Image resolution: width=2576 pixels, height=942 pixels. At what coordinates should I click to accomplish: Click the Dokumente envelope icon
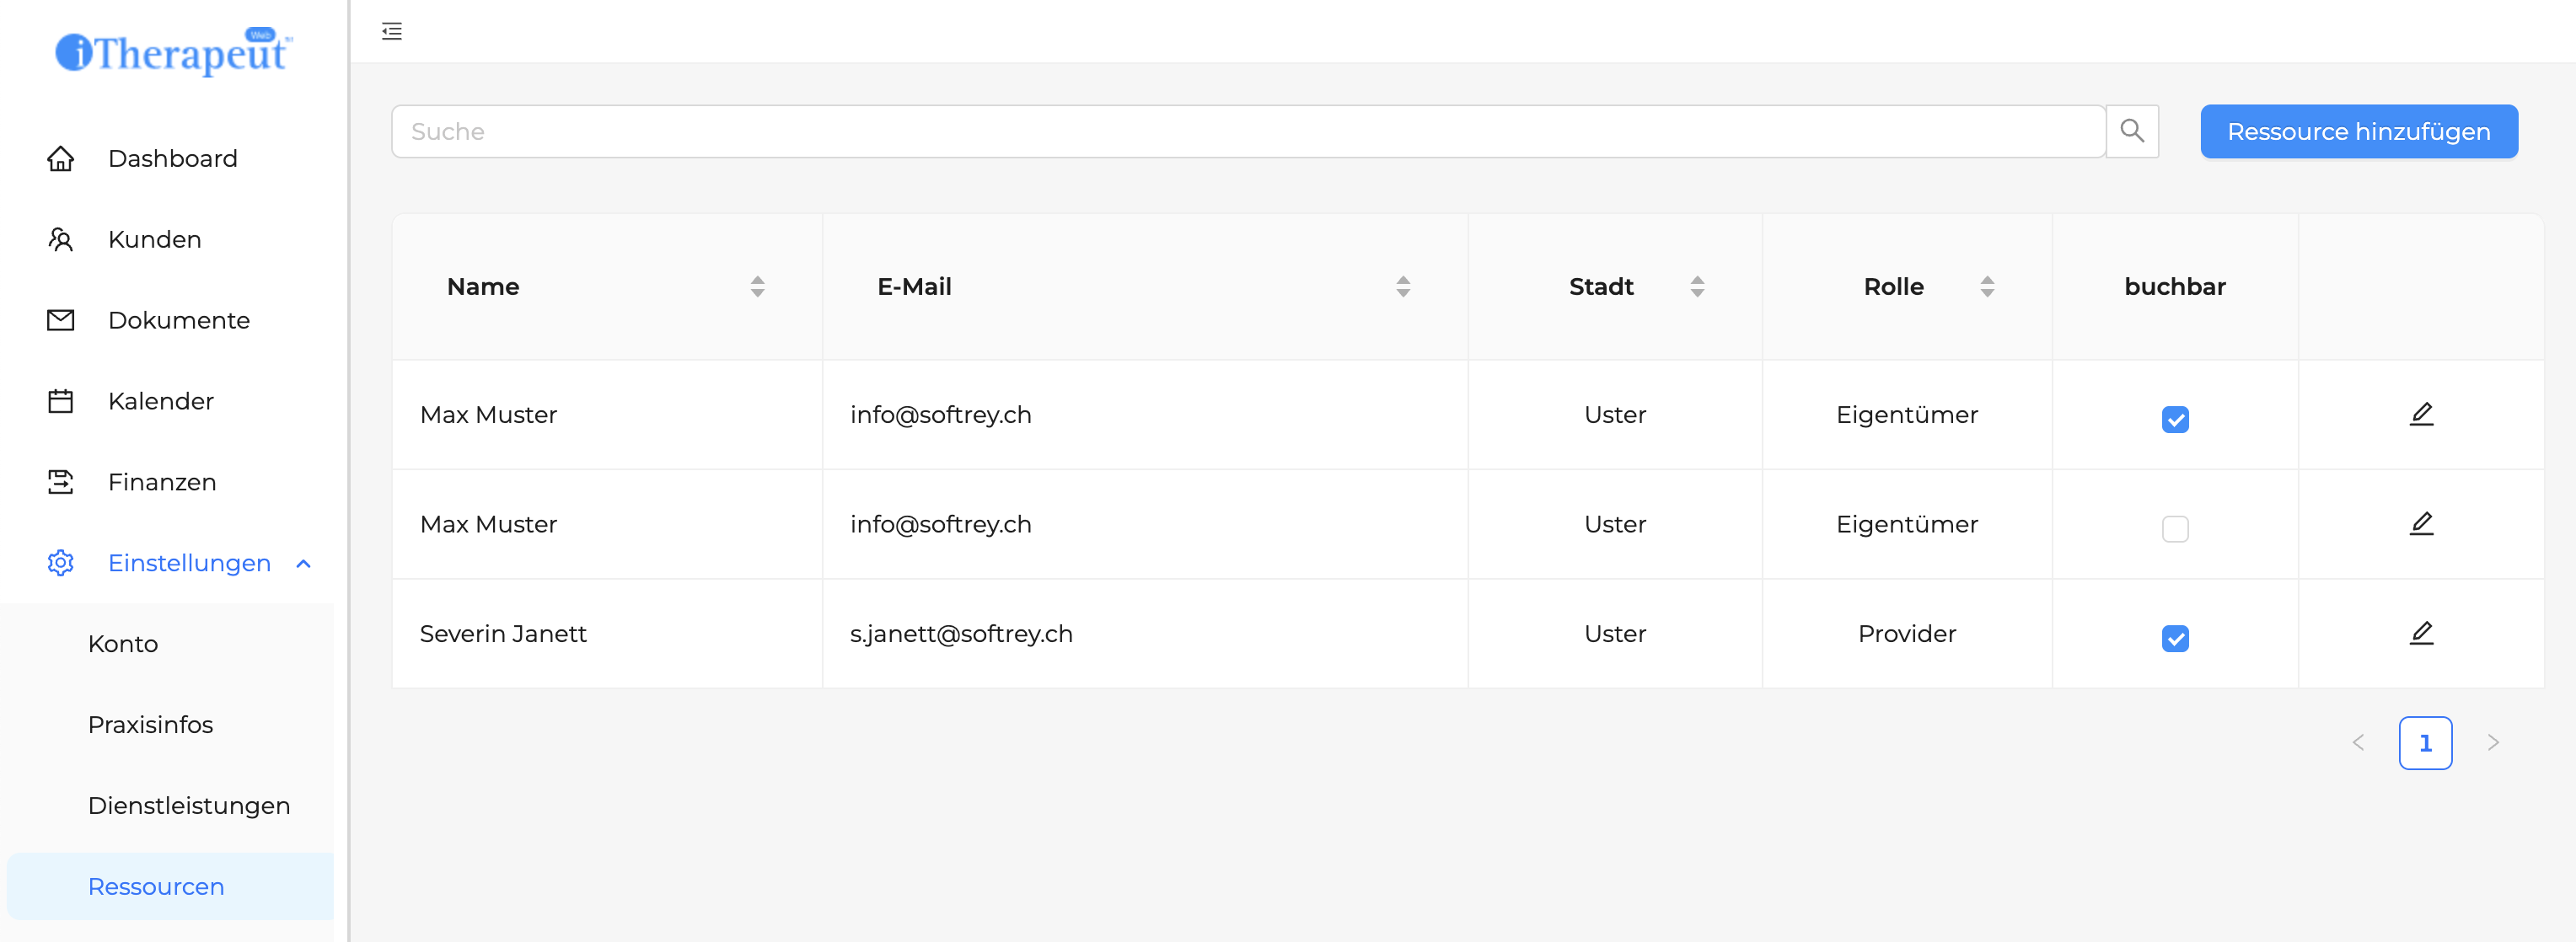pos(61,320)
